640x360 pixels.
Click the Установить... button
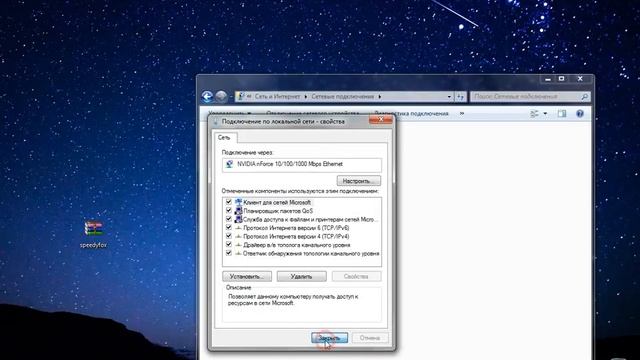coord(247,276)
